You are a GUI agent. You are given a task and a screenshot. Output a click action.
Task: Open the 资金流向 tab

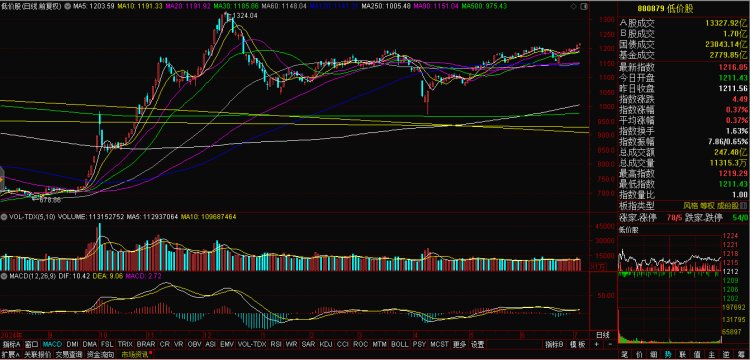(100, 355)
